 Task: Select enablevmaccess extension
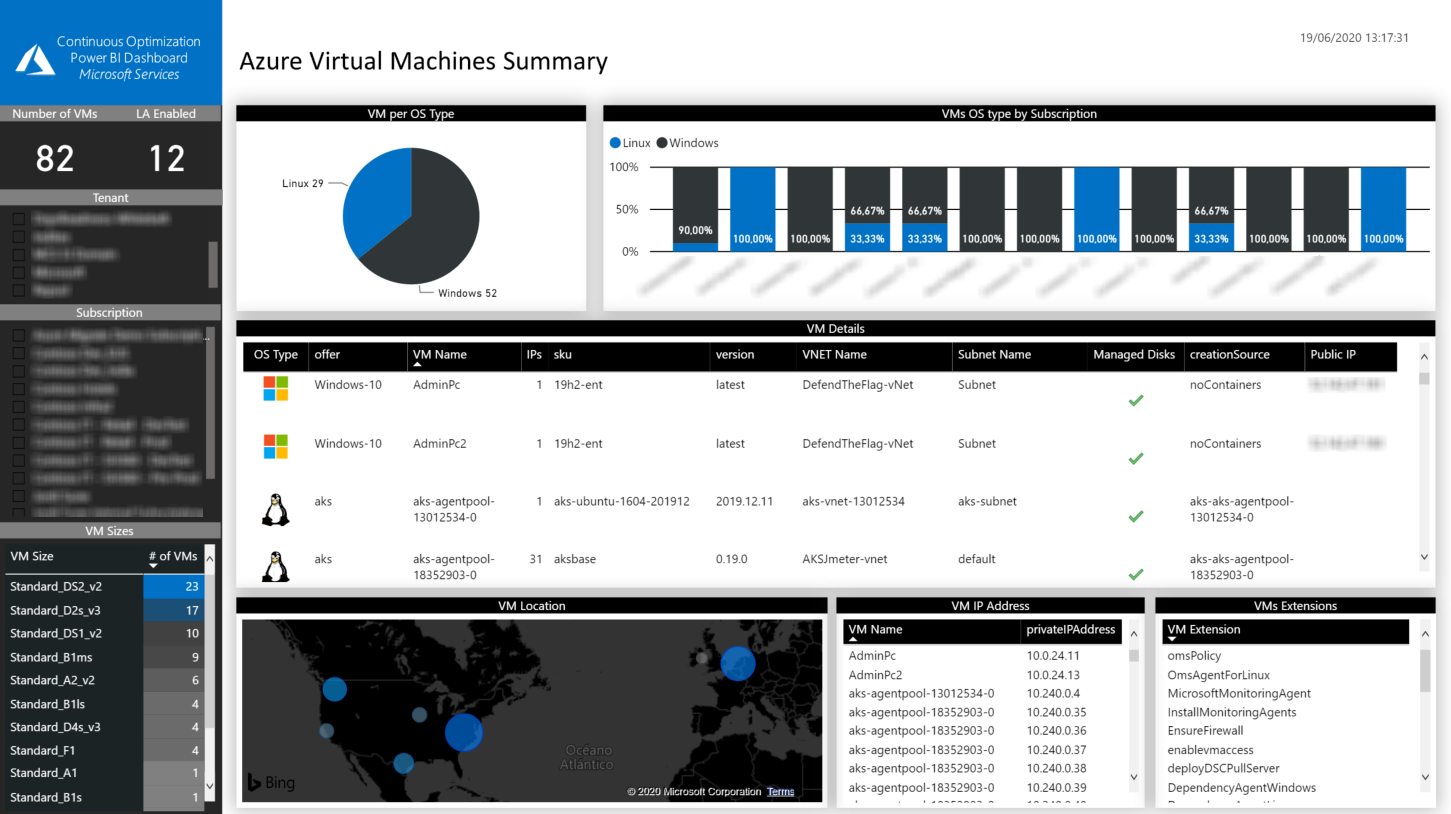tap(1210, 750)
